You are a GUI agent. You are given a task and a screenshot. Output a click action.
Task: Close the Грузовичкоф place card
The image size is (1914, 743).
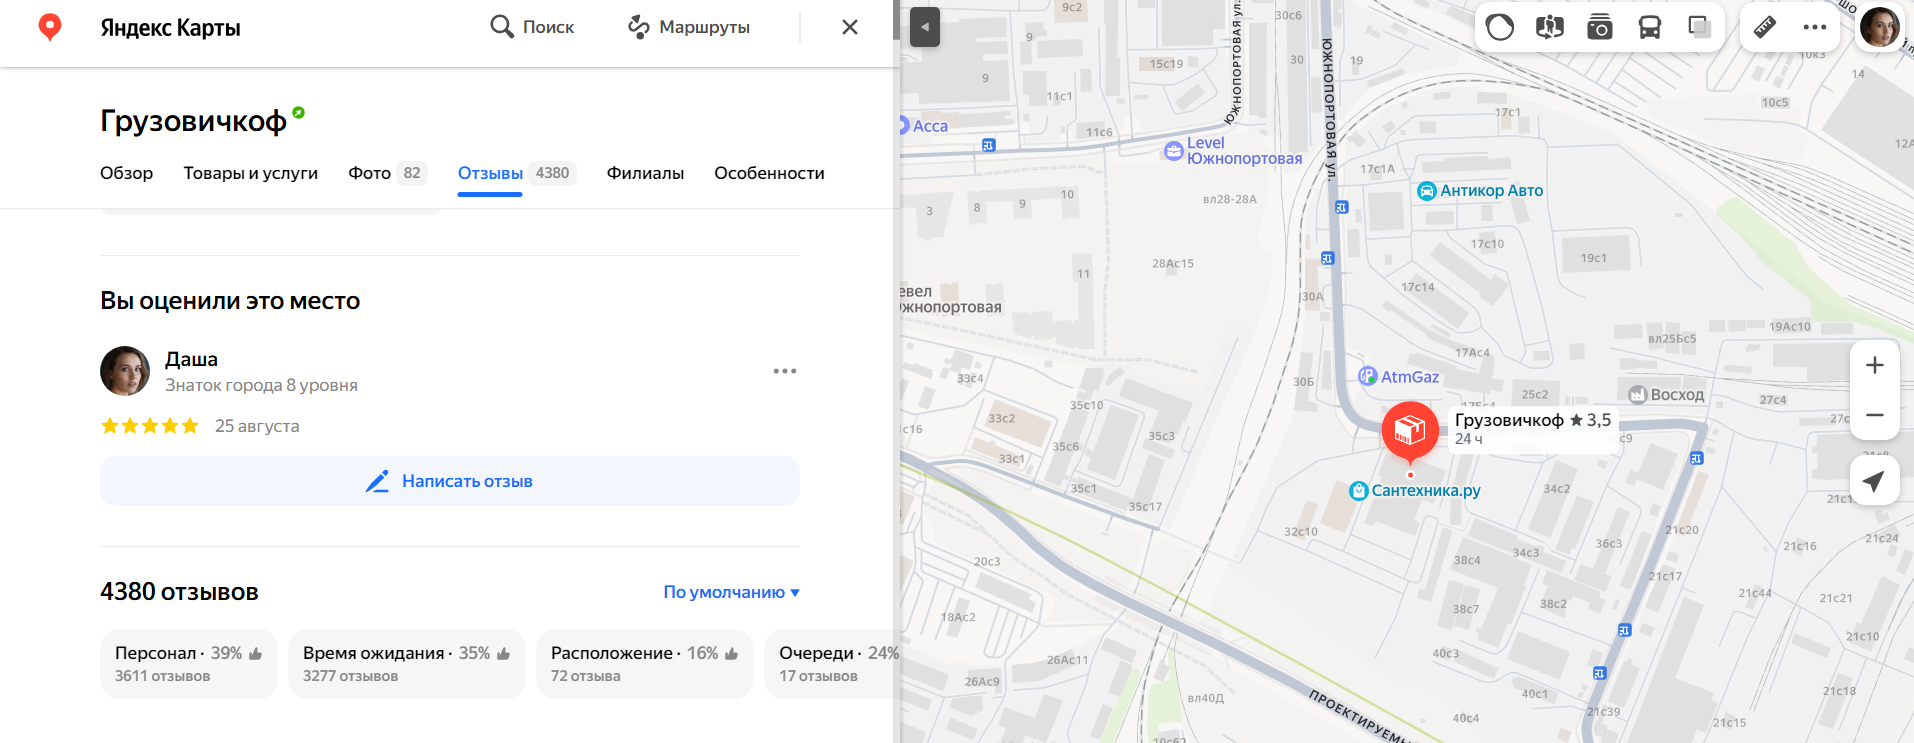[x=850, y=27]
